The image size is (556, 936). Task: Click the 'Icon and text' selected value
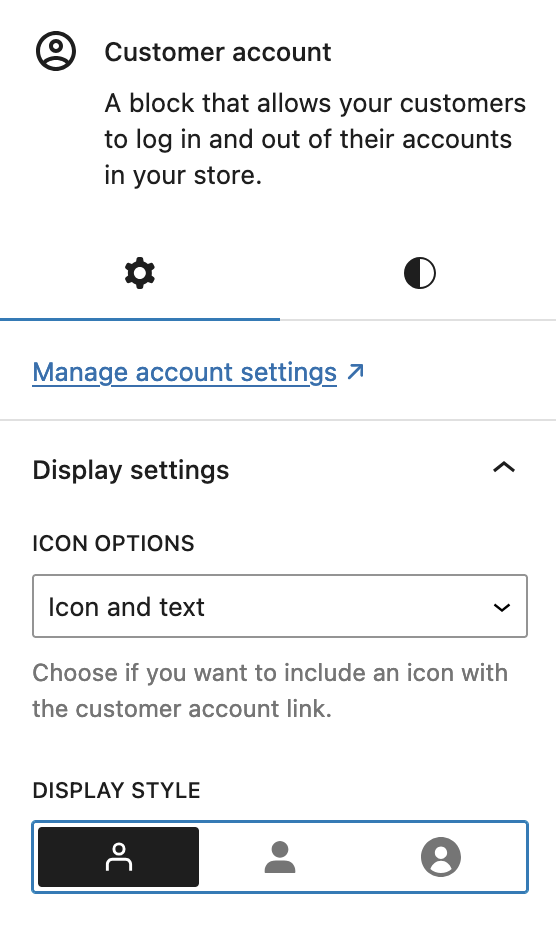point(126,607)
